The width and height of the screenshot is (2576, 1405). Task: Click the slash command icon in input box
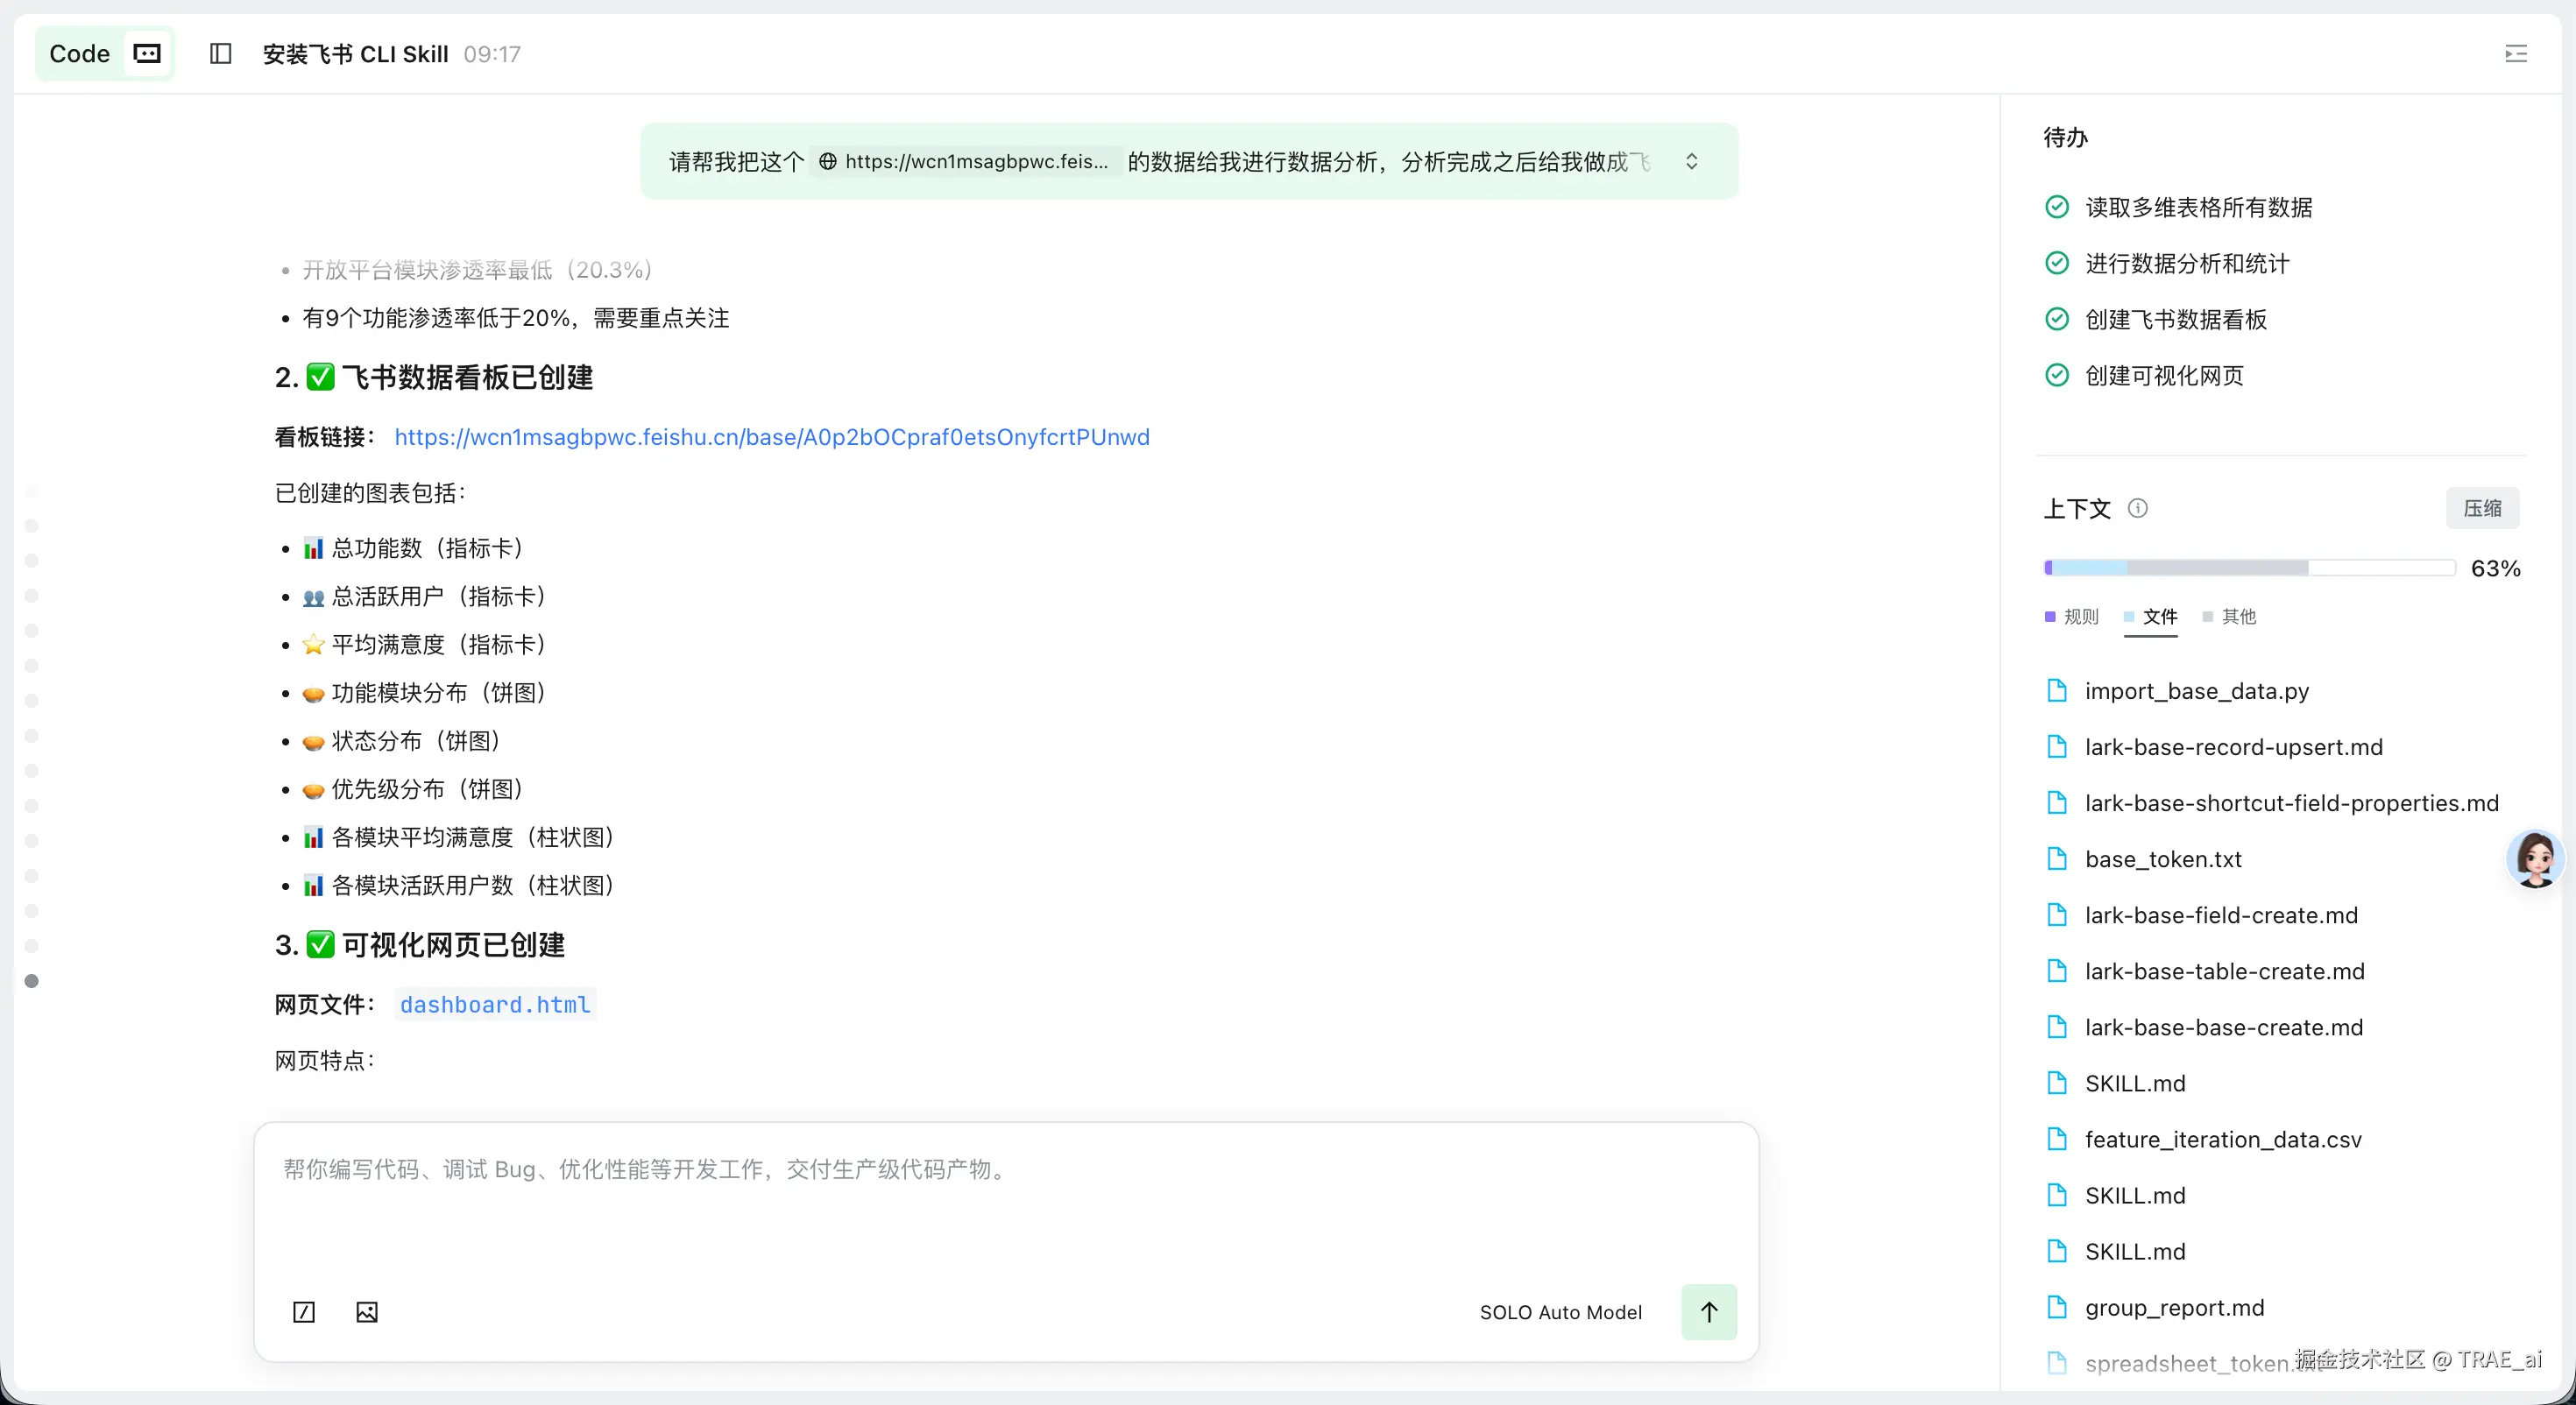pyautogui.click(x=304, y=1312)
